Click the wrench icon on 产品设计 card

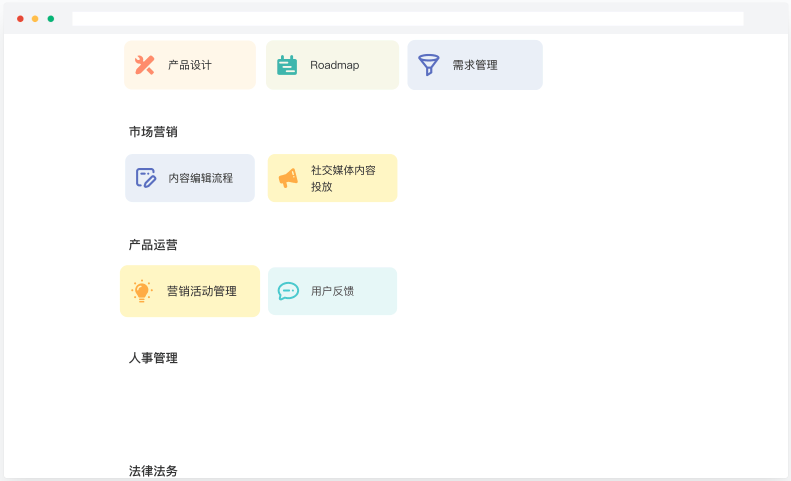pyautogui.click(x=144, y=65)
